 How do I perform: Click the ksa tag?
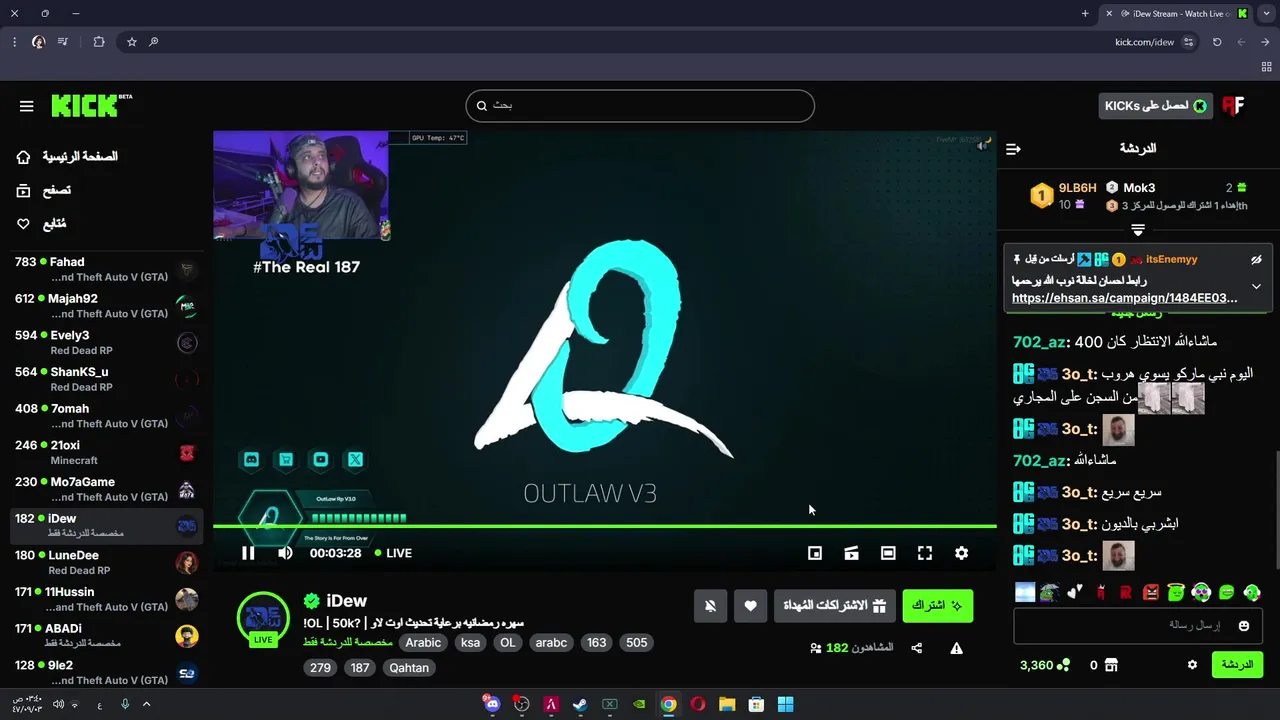(470, 643)
